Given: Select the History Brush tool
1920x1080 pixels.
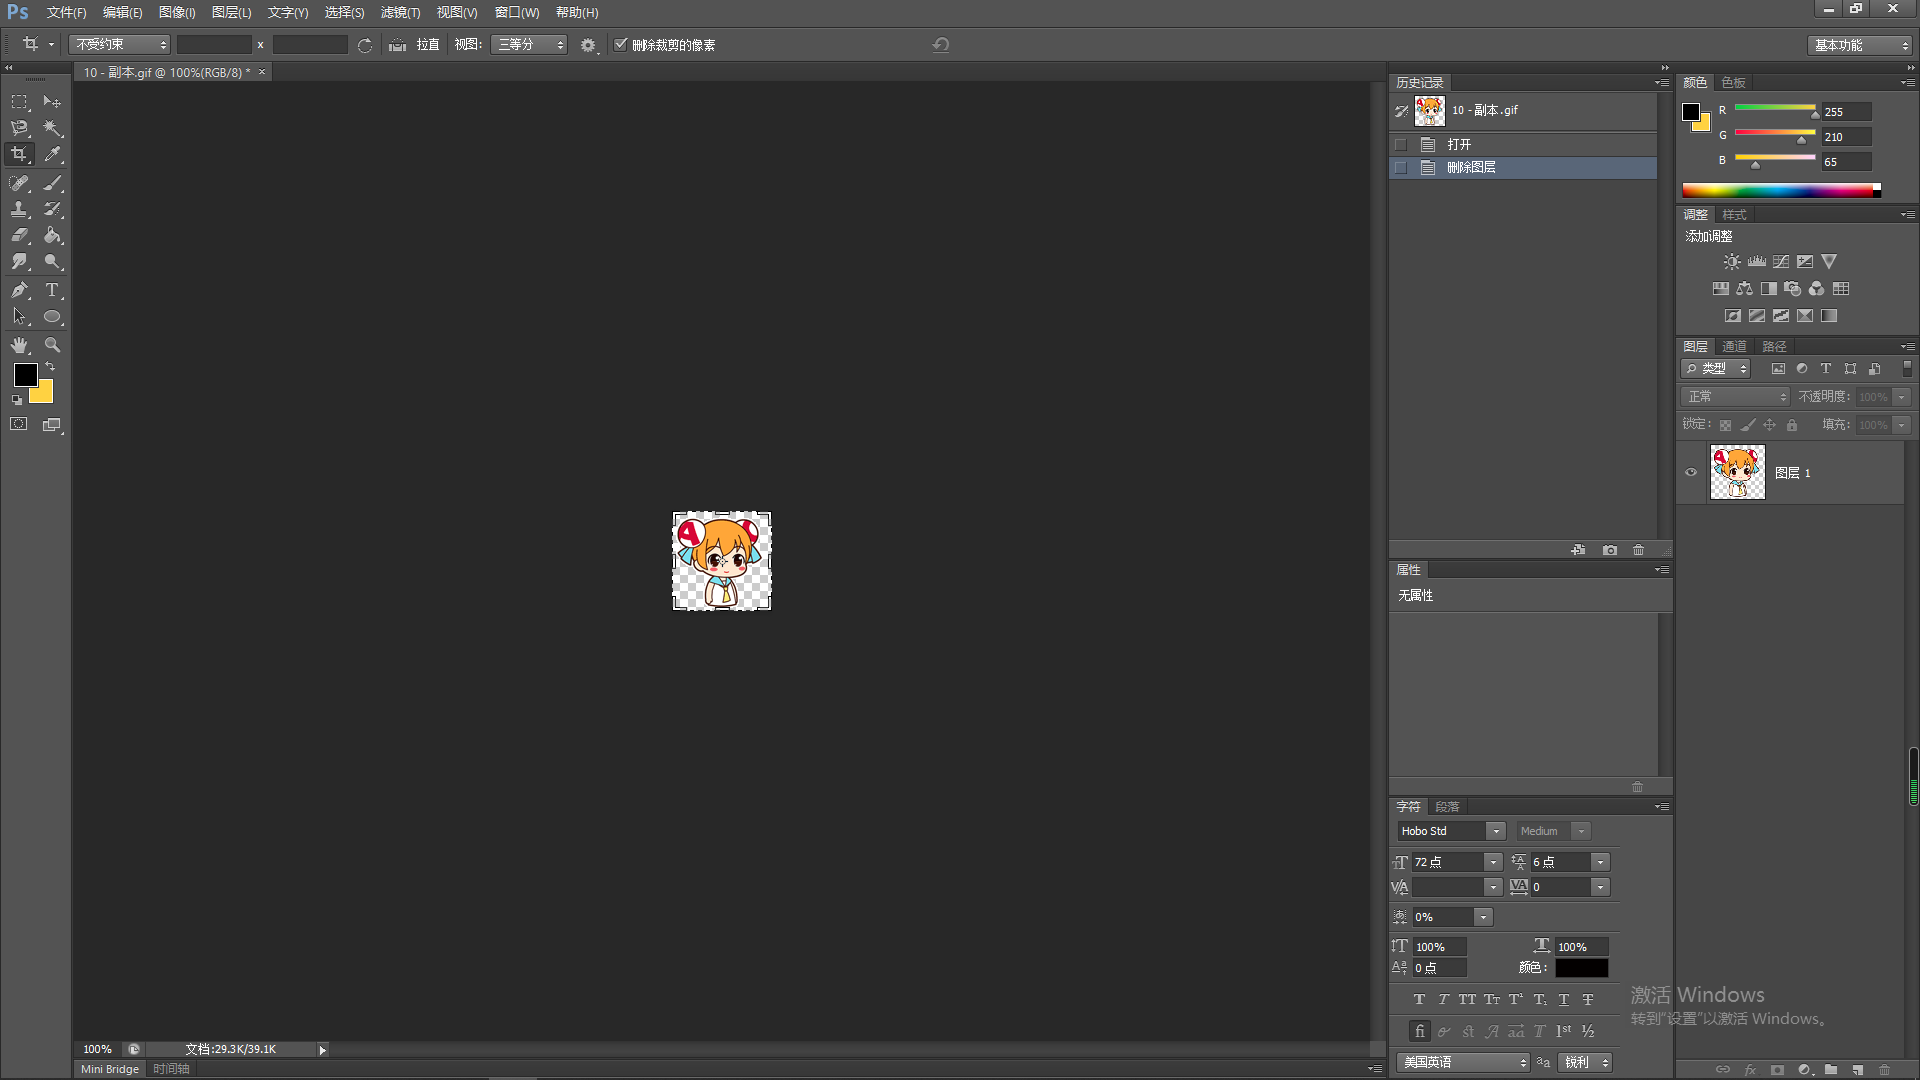Looking at the screenshot, I should tap(52, 209).
